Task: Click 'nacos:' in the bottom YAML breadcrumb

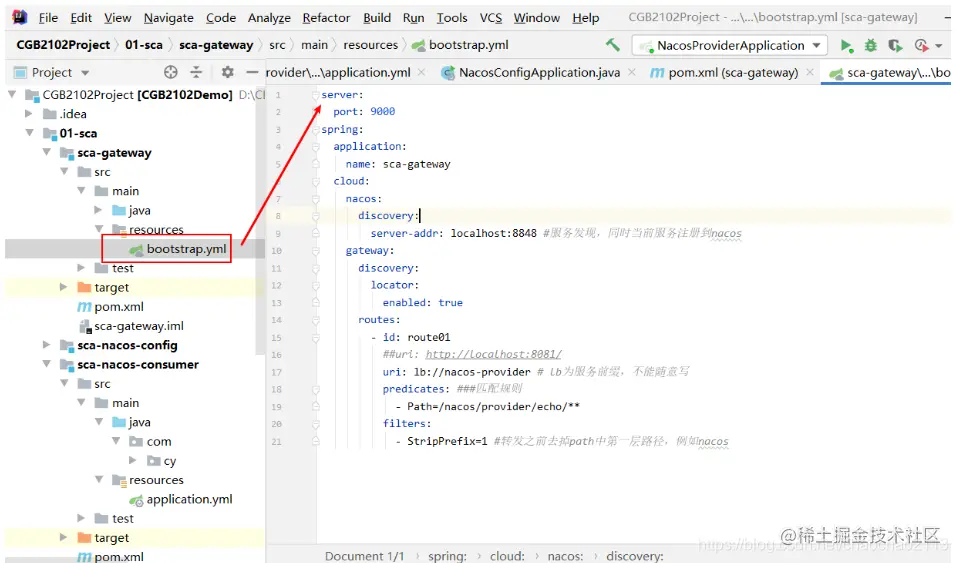Action: coord(565,556)
